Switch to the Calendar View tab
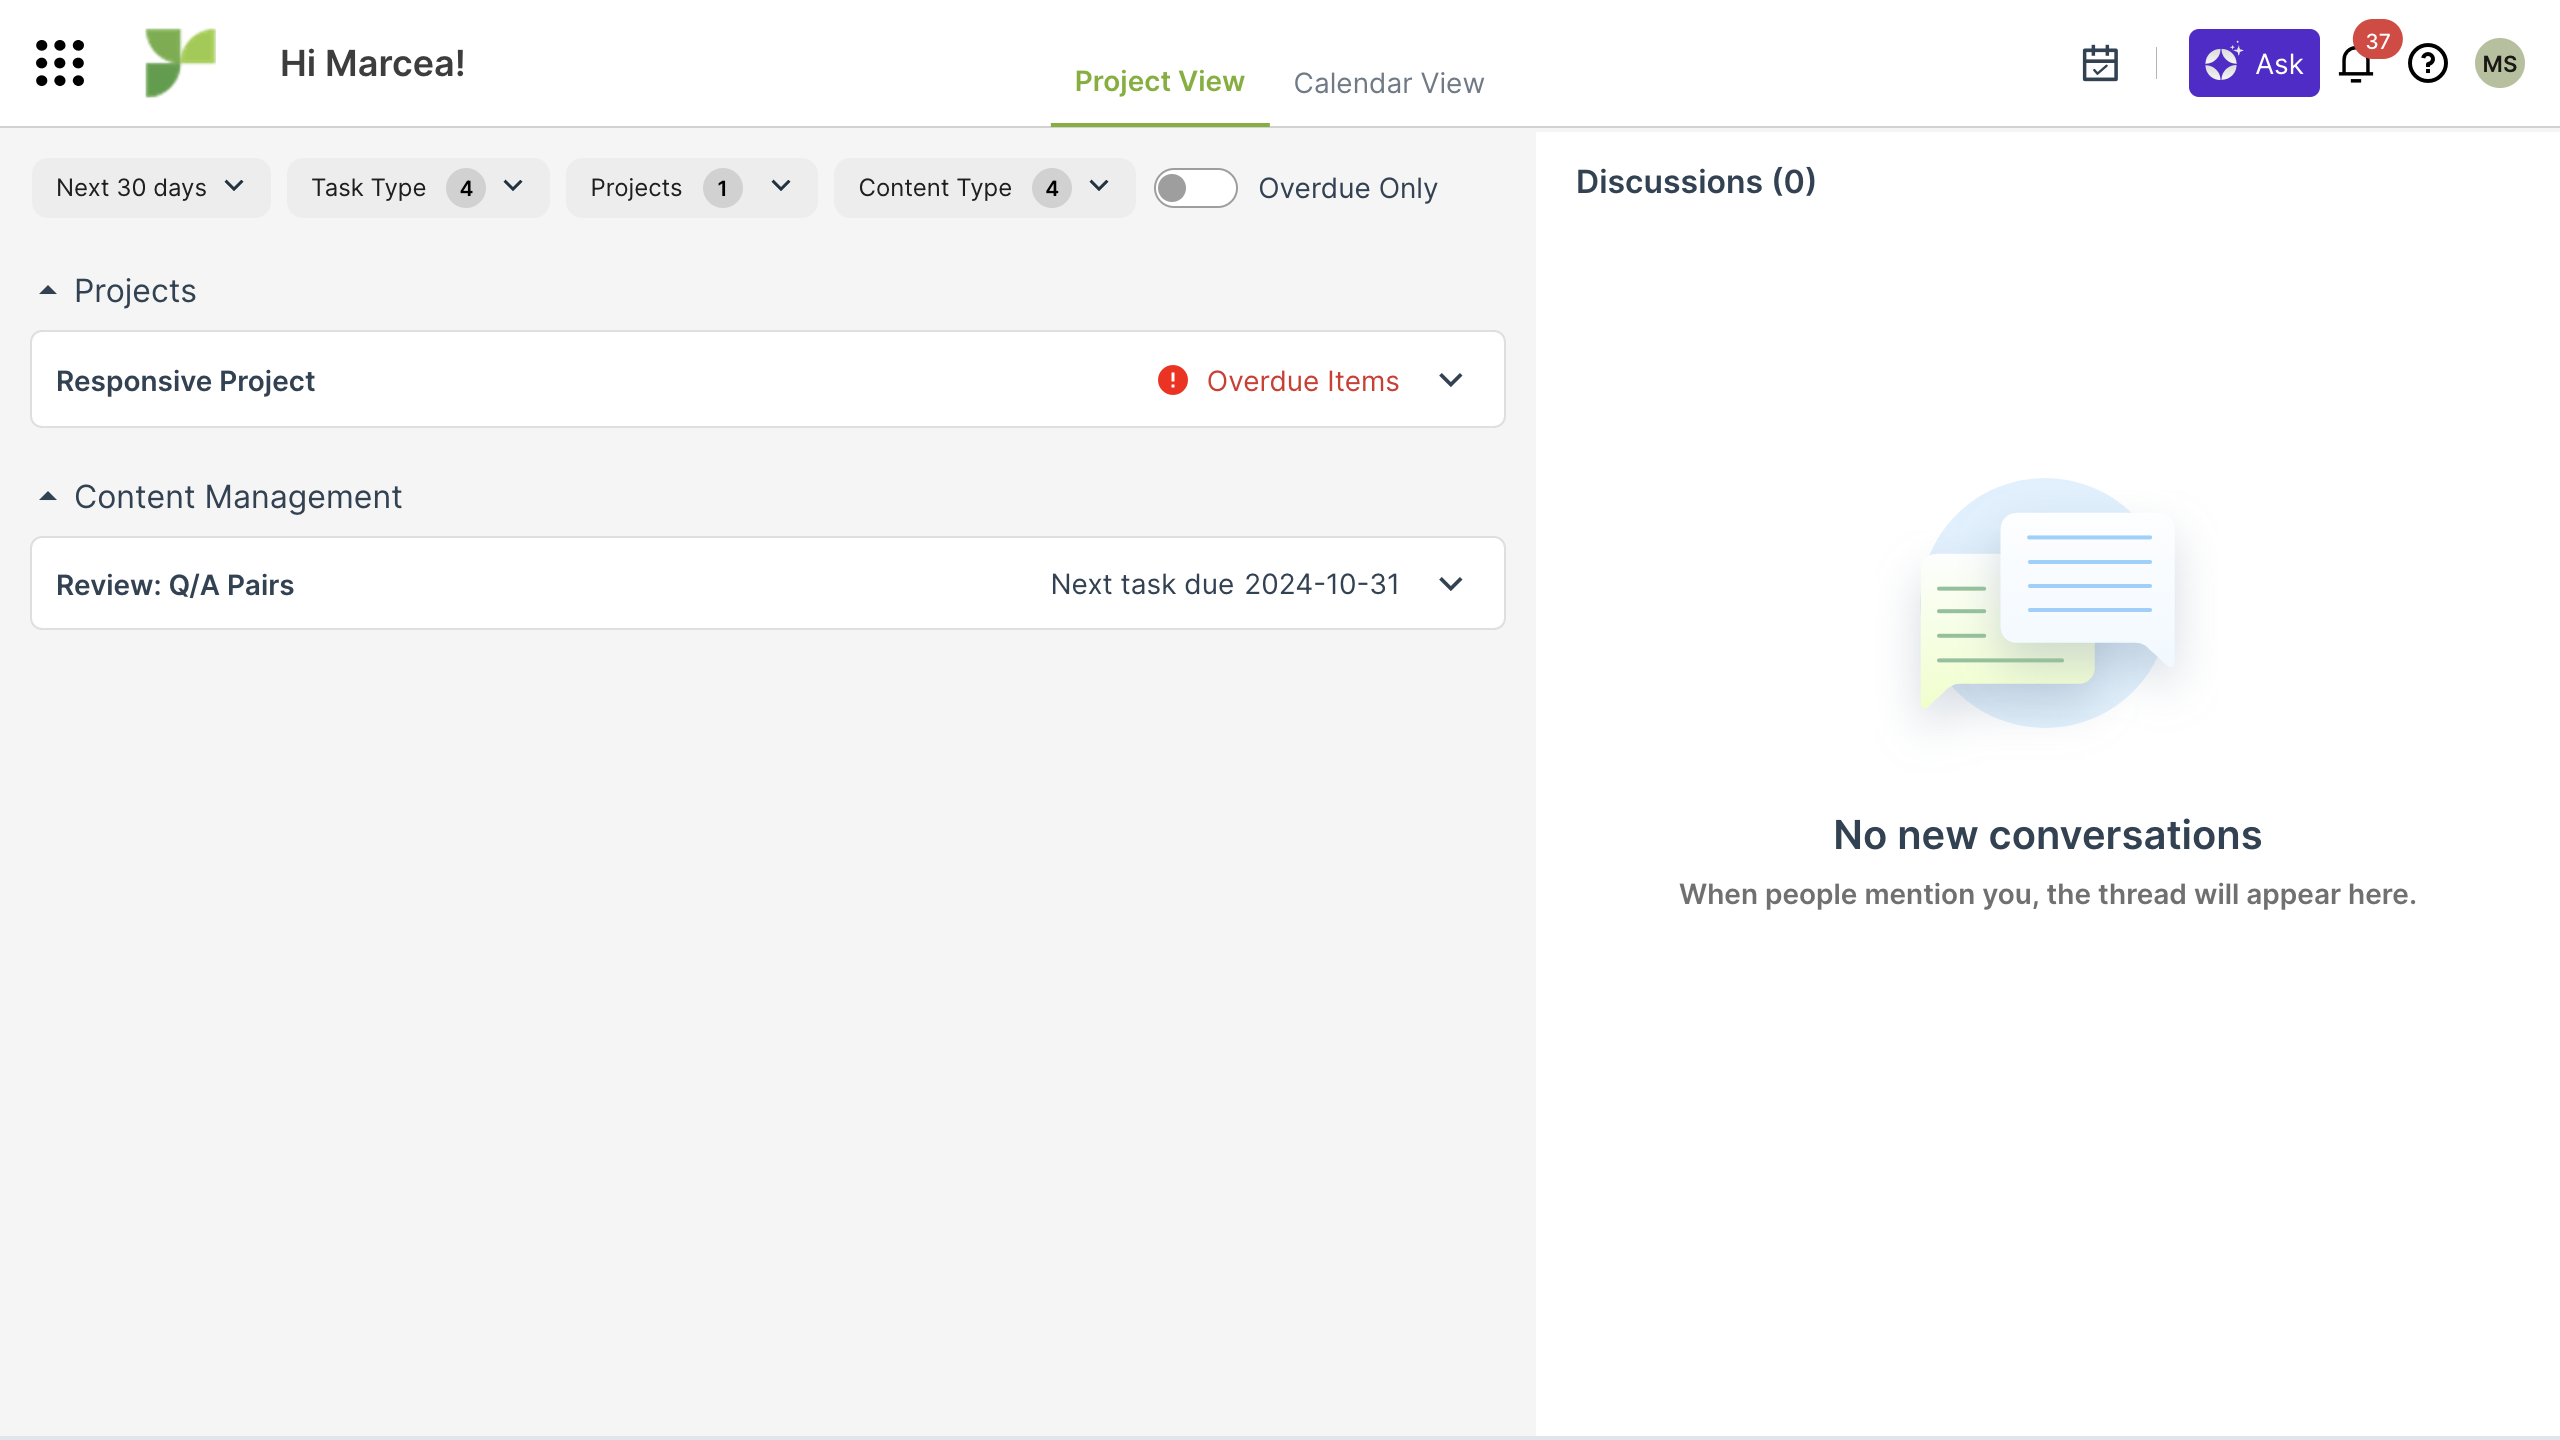The height and width of the screenshot is (1440, 2560). pyautogui.click(x=1388, y=83)
